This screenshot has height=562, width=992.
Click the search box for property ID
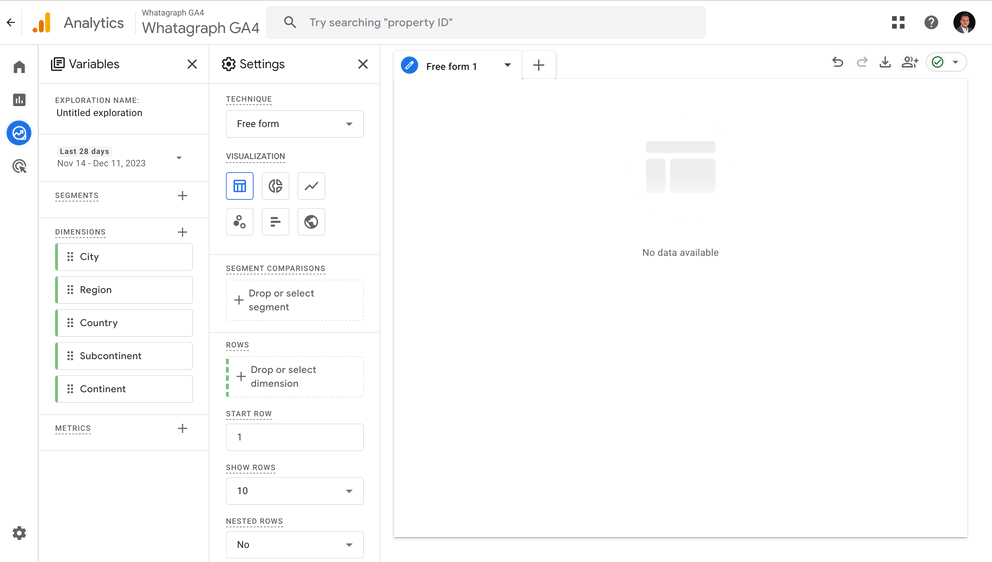486,23
